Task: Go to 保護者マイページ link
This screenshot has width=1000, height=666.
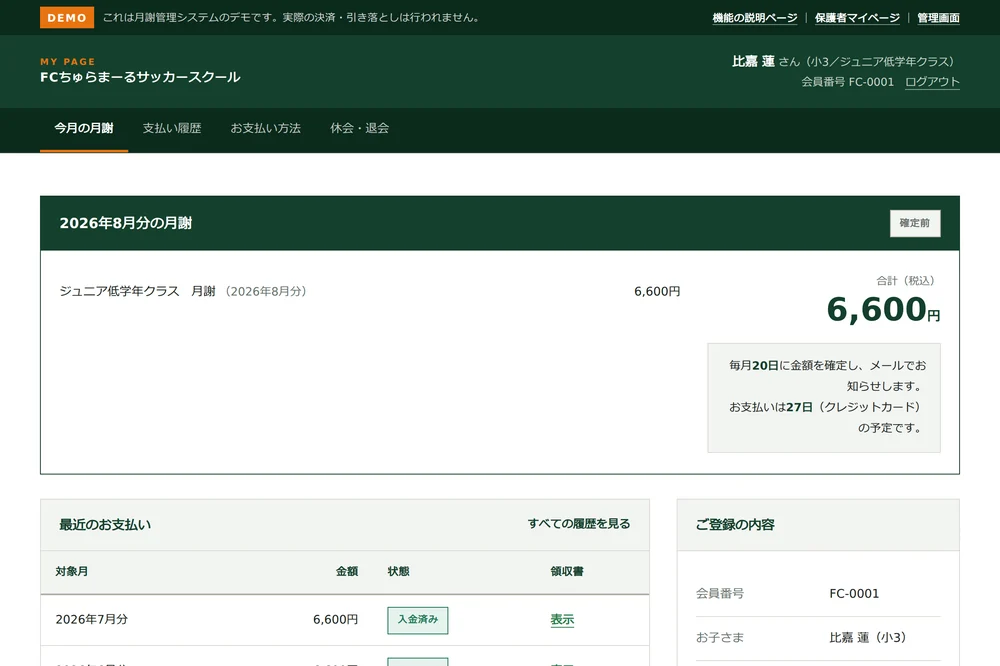Action: point(857,18)
